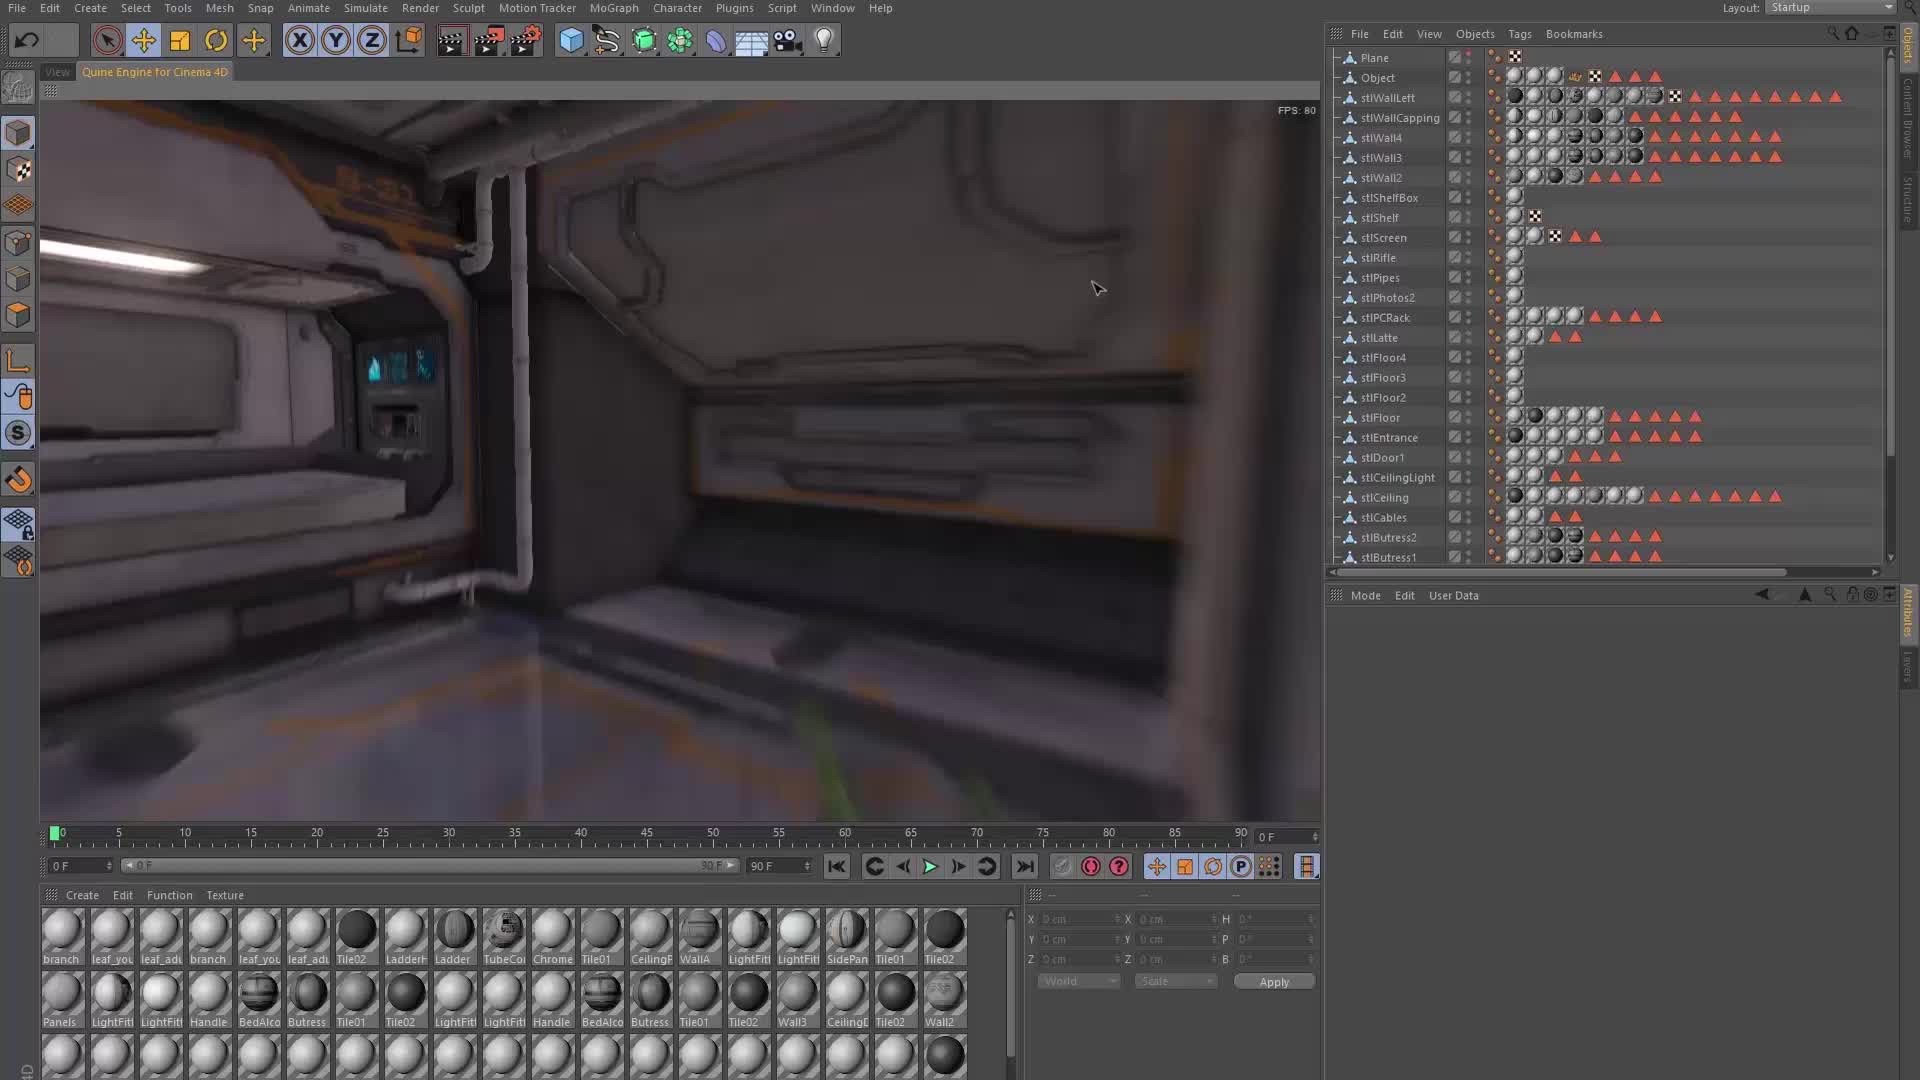Open the Simulate menu
The height and width of the screenshot is (1080, 1920).
[366, 8]
